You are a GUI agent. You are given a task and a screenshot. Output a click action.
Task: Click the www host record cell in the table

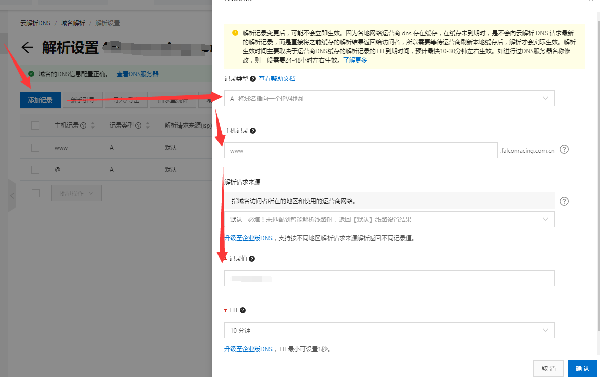coord(61,148)
